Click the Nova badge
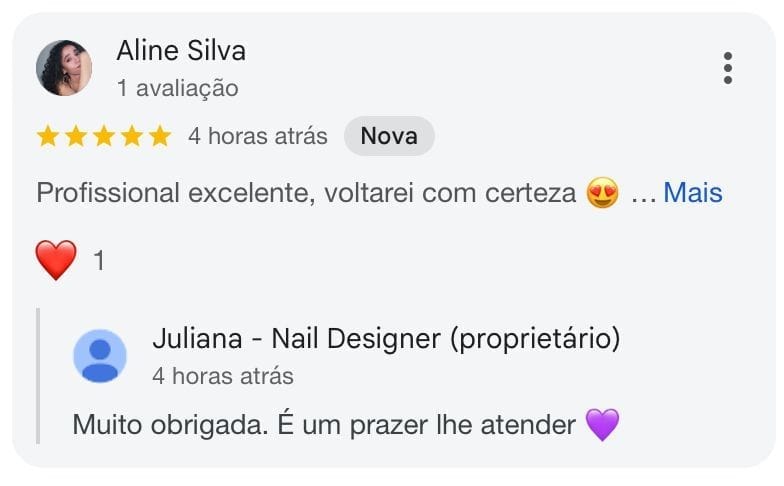This screenshot has height=486, width=784. coord(389,136)
